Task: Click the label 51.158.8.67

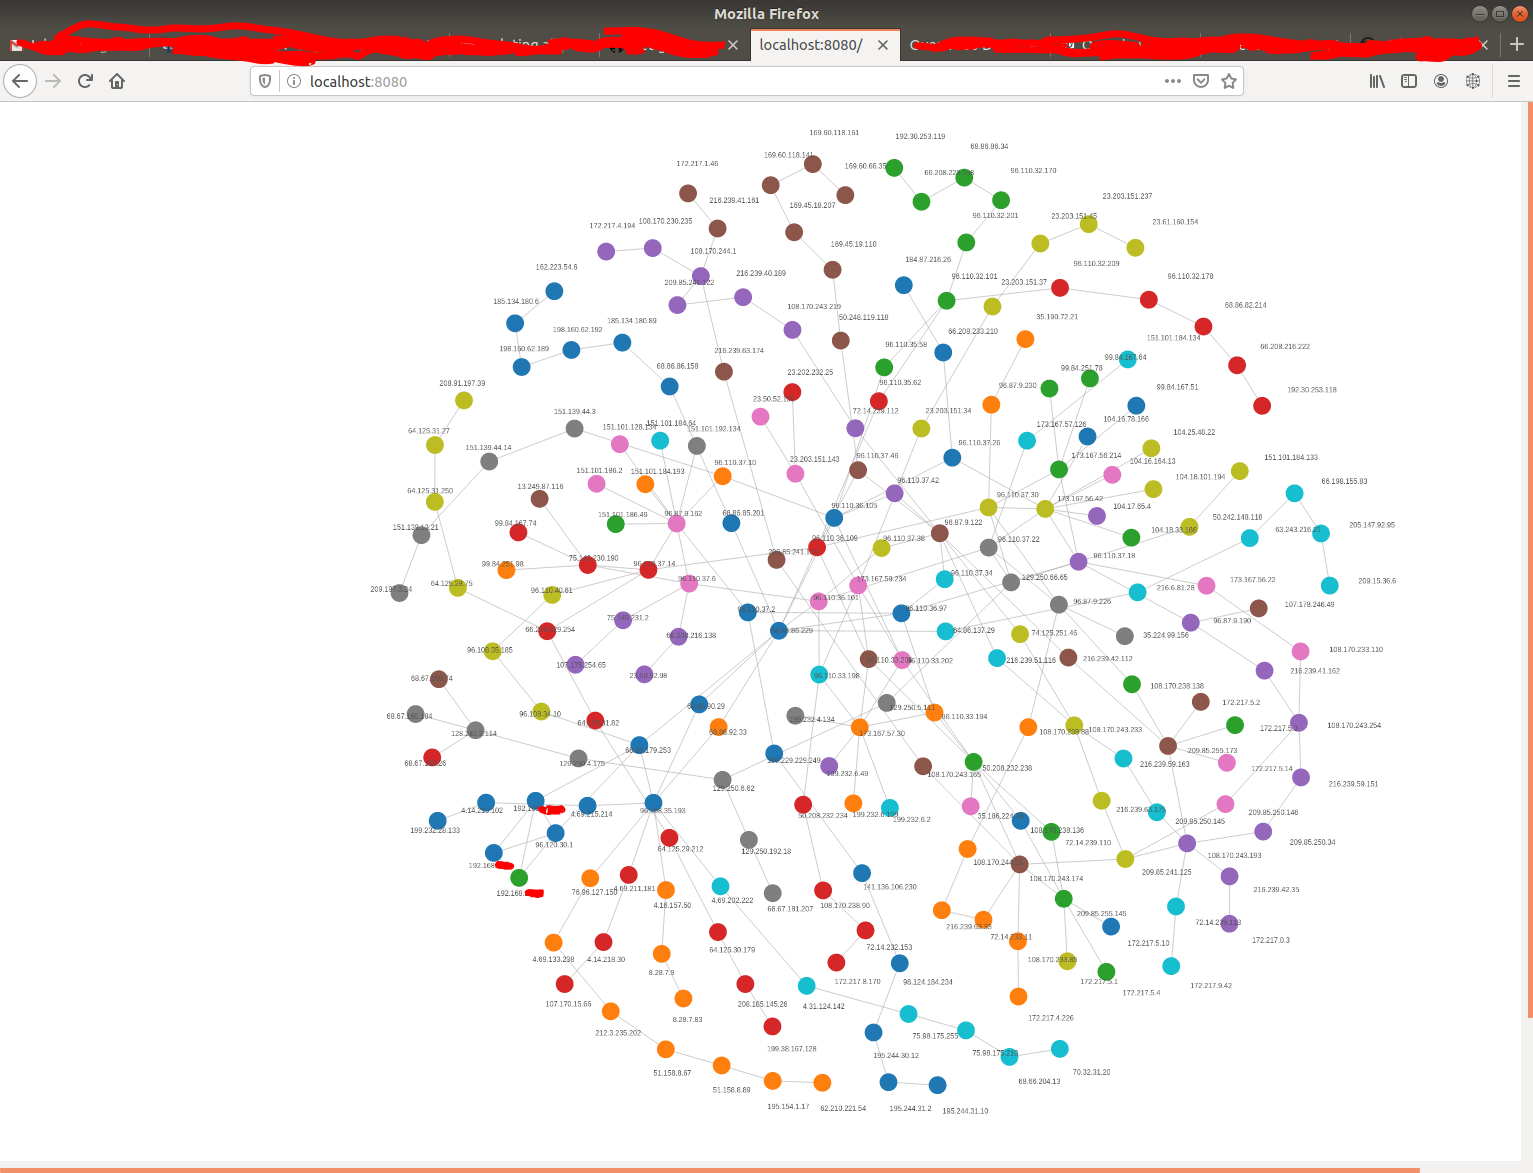Action: pyautogui.click(x=672, y=1073)
